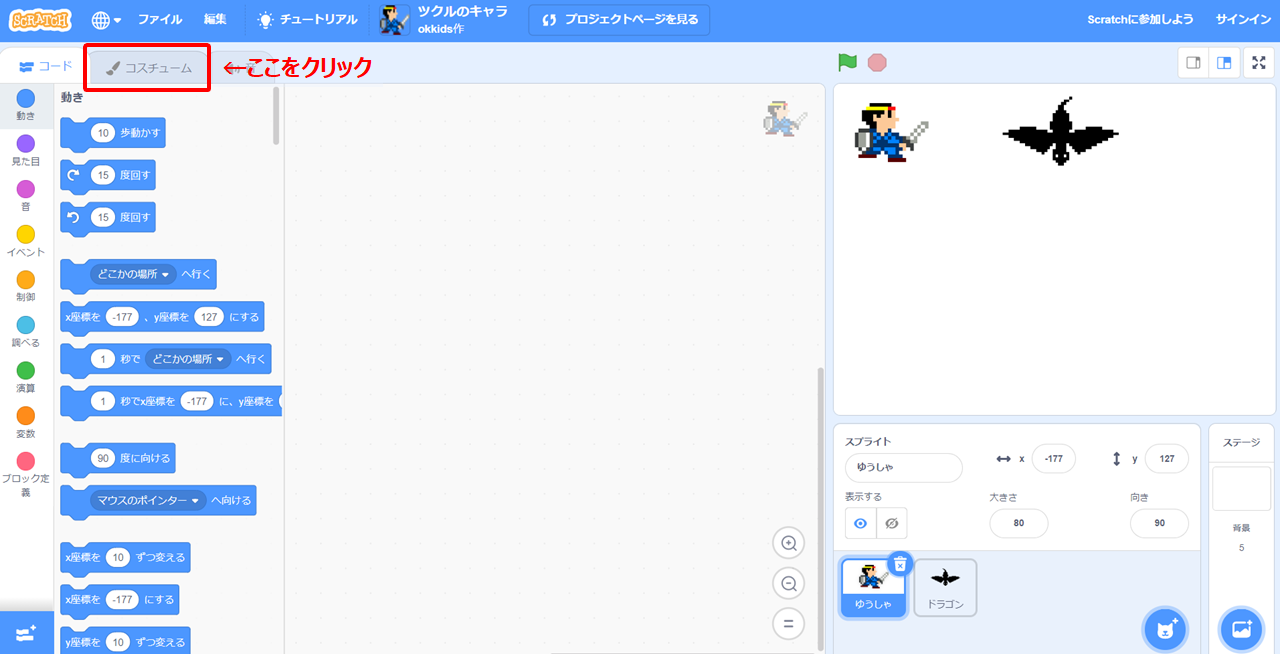
Task: Open チュートリアル from the menu bar
Action: tap(306, 19)
